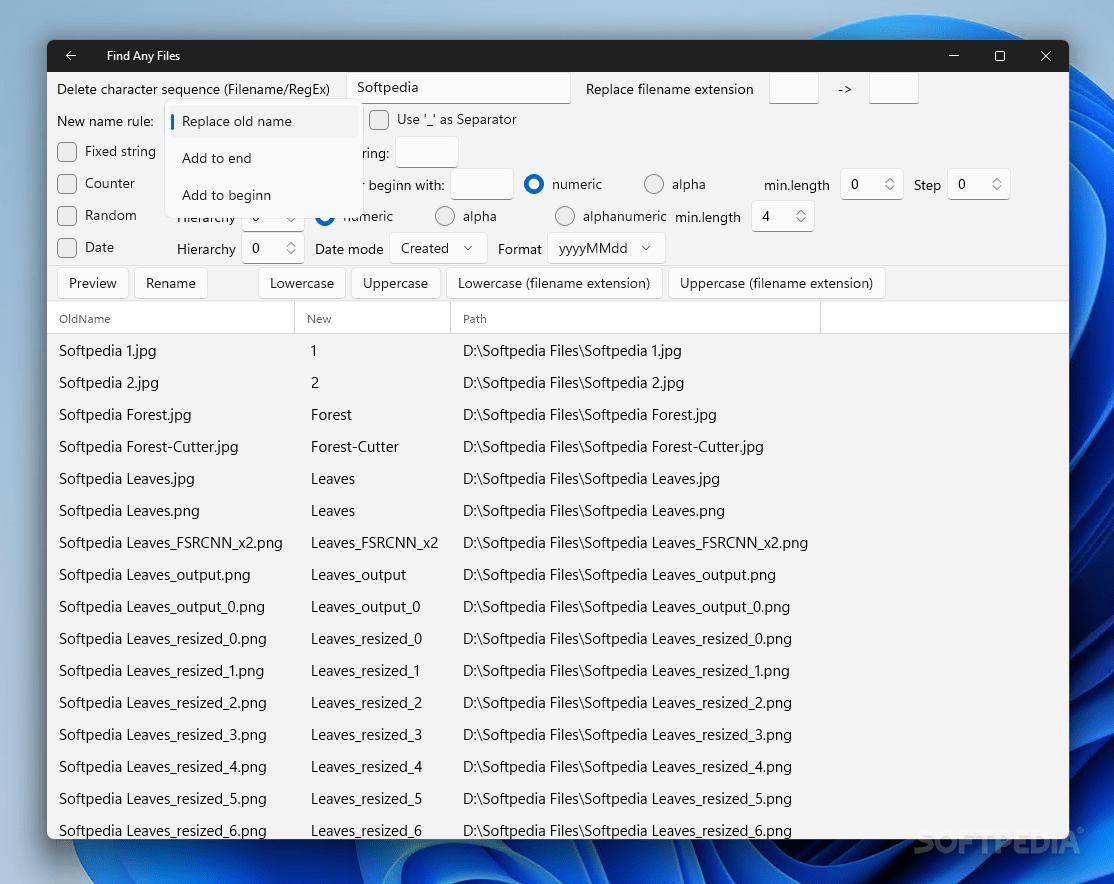
Task: Select row 'Softpedia Leaves_resized_1.png'
Action: [x=558, y=670]
